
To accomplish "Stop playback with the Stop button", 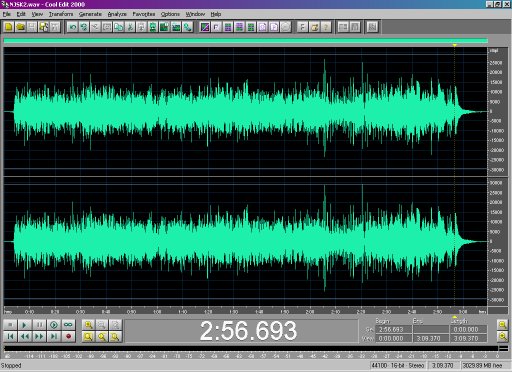I will pyautogui.click(x=10, y=324).
